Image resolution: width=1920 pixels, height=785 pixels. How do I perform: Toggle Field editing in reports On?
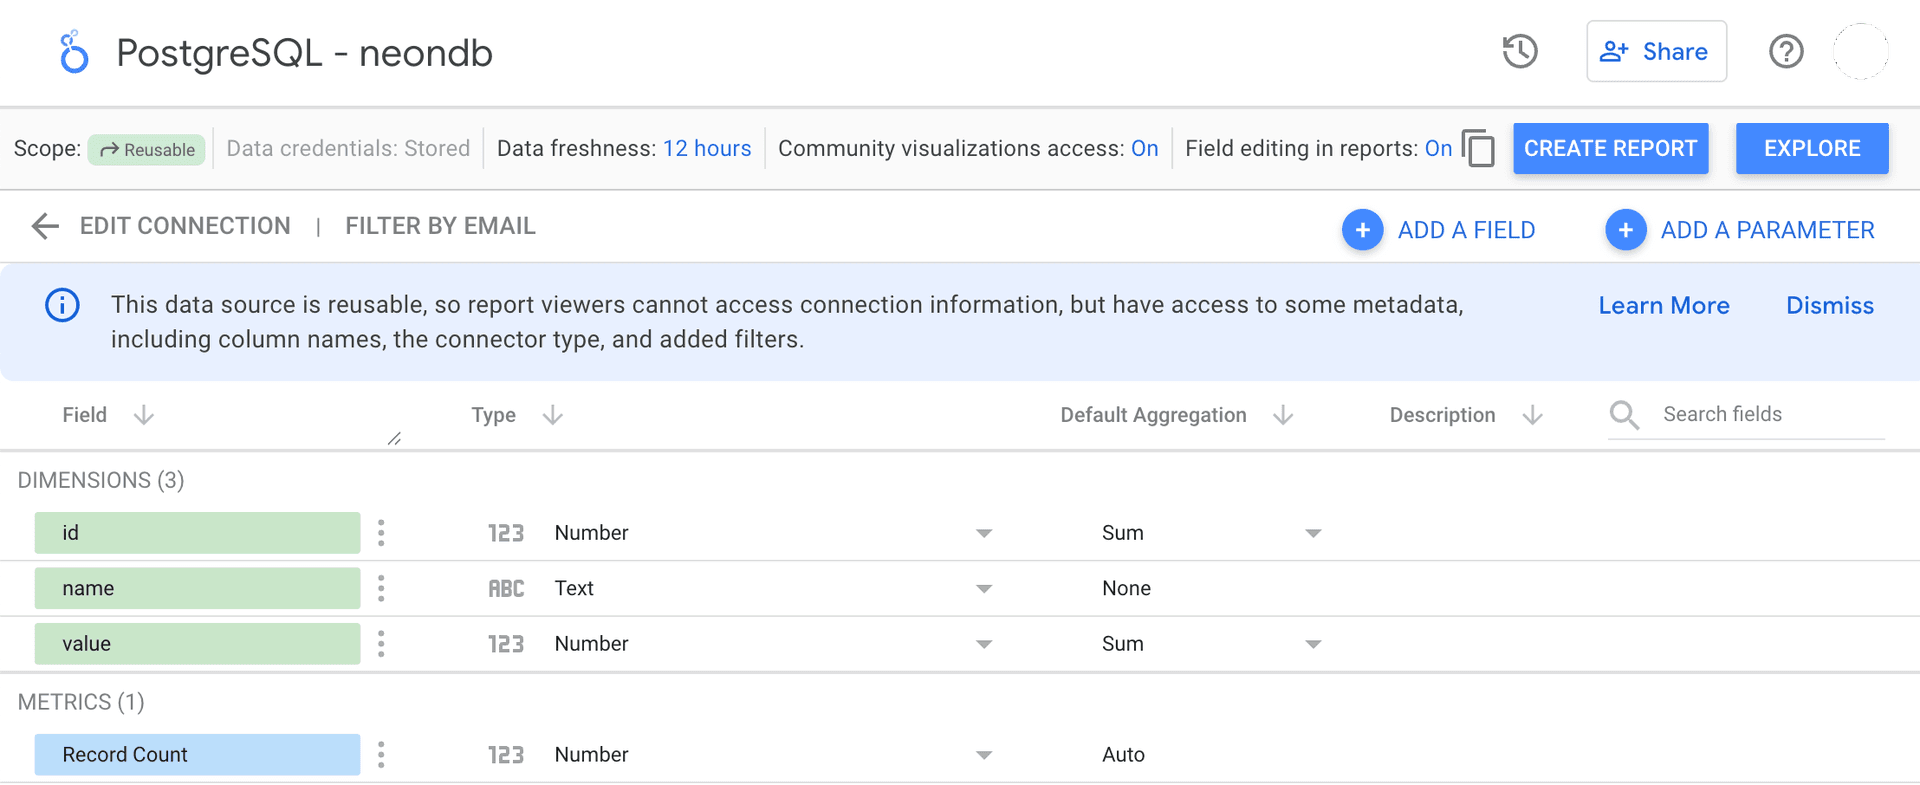1437,149
